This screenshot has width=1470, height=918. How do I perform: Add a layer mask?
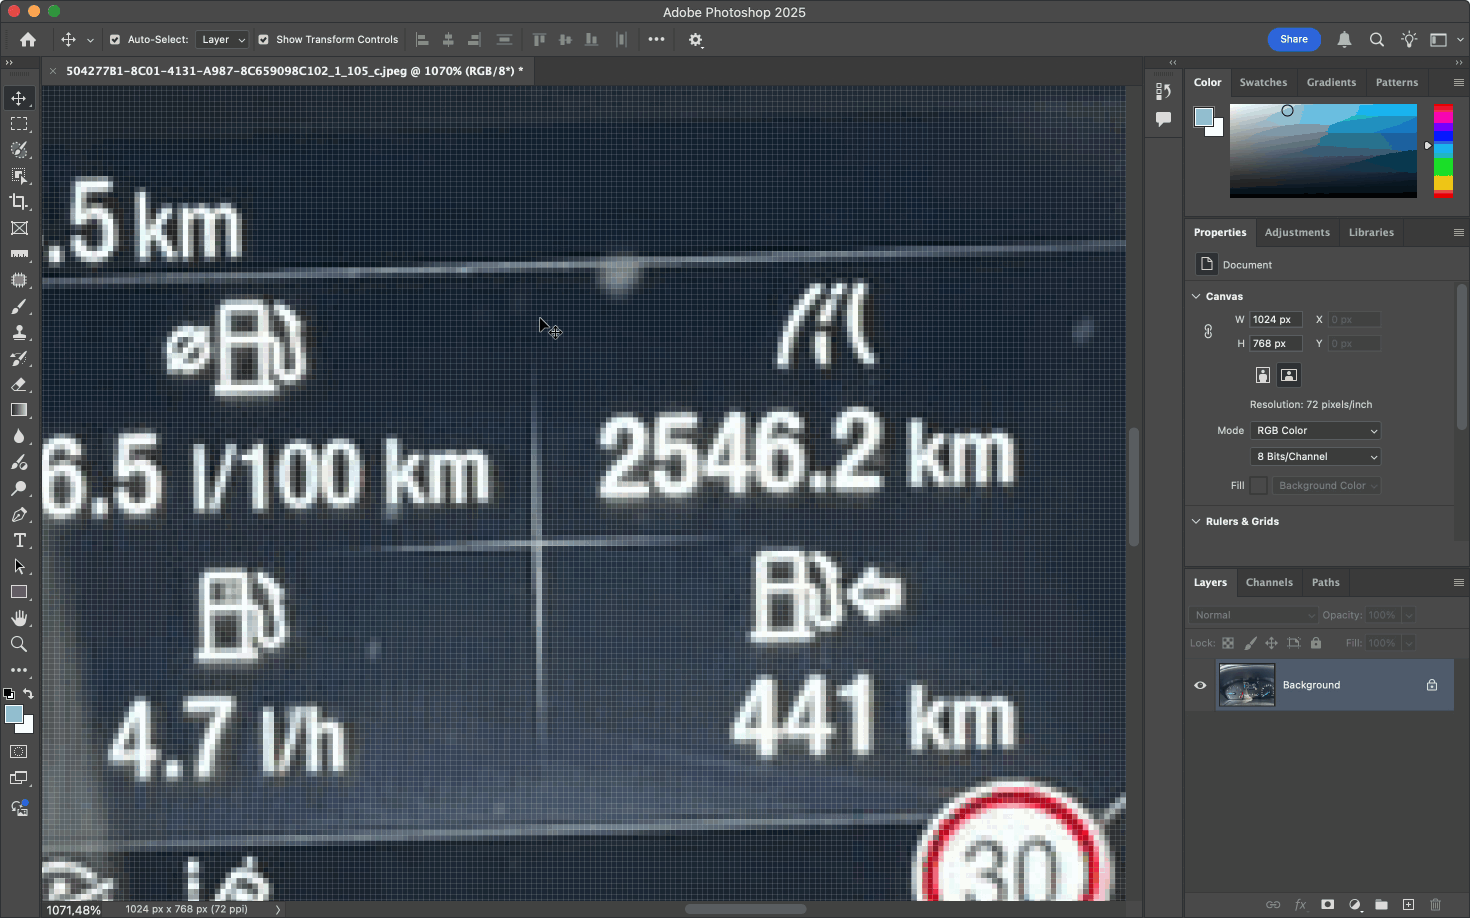(1327, 904)
